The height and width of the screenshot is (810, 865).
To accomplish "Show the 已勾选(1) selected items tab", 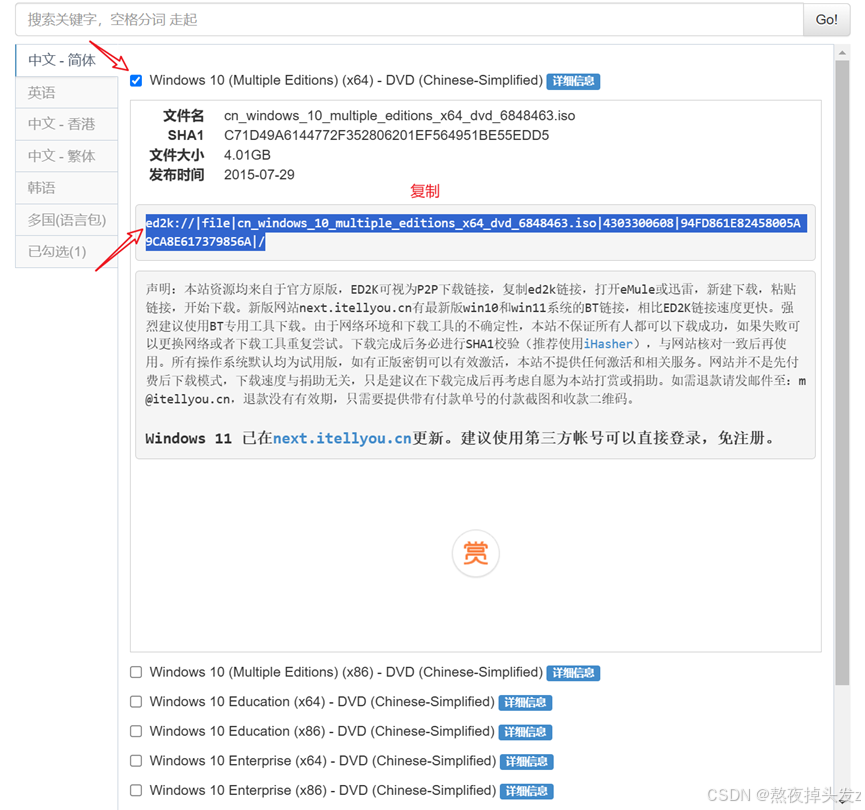I will click(x=66, y=252).
